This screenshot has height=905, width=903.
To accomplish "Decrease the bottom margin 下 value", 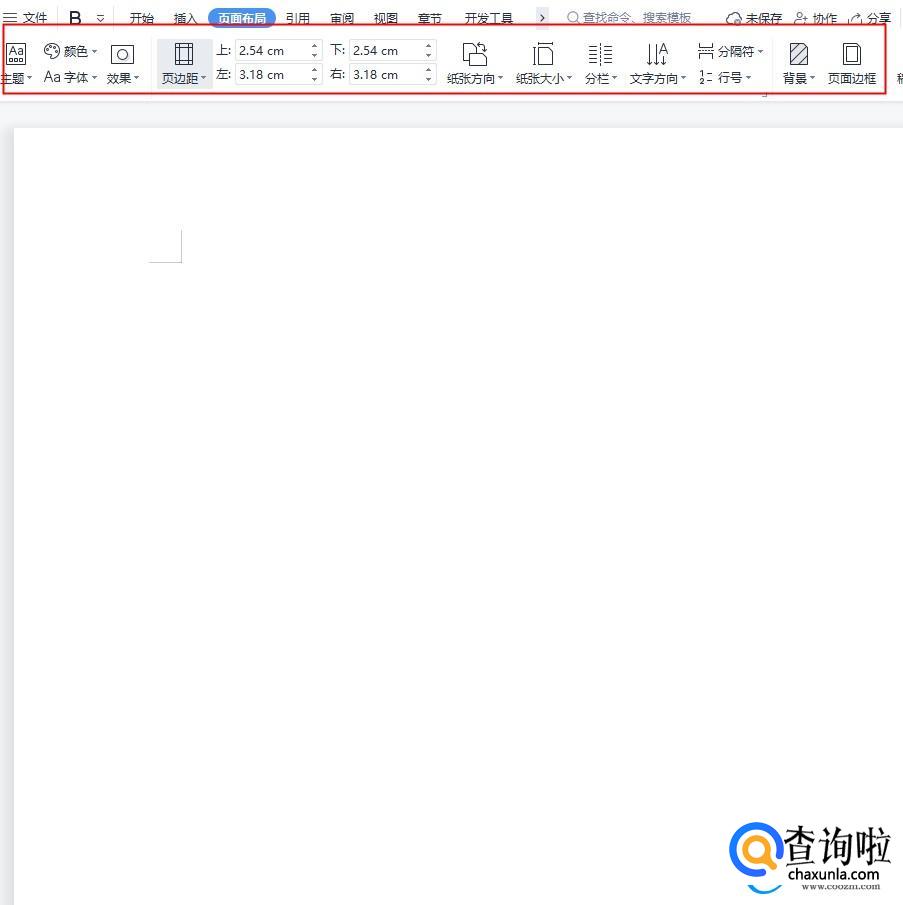I will click(x=429, y=55).
